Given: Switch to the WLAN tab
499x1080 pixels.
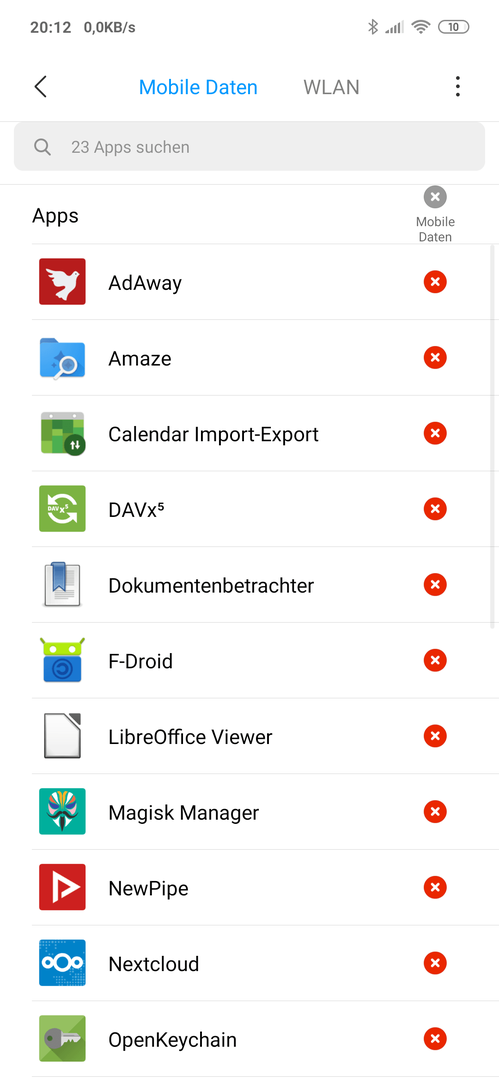Looking at the screenshot, I should pos(332,87).
